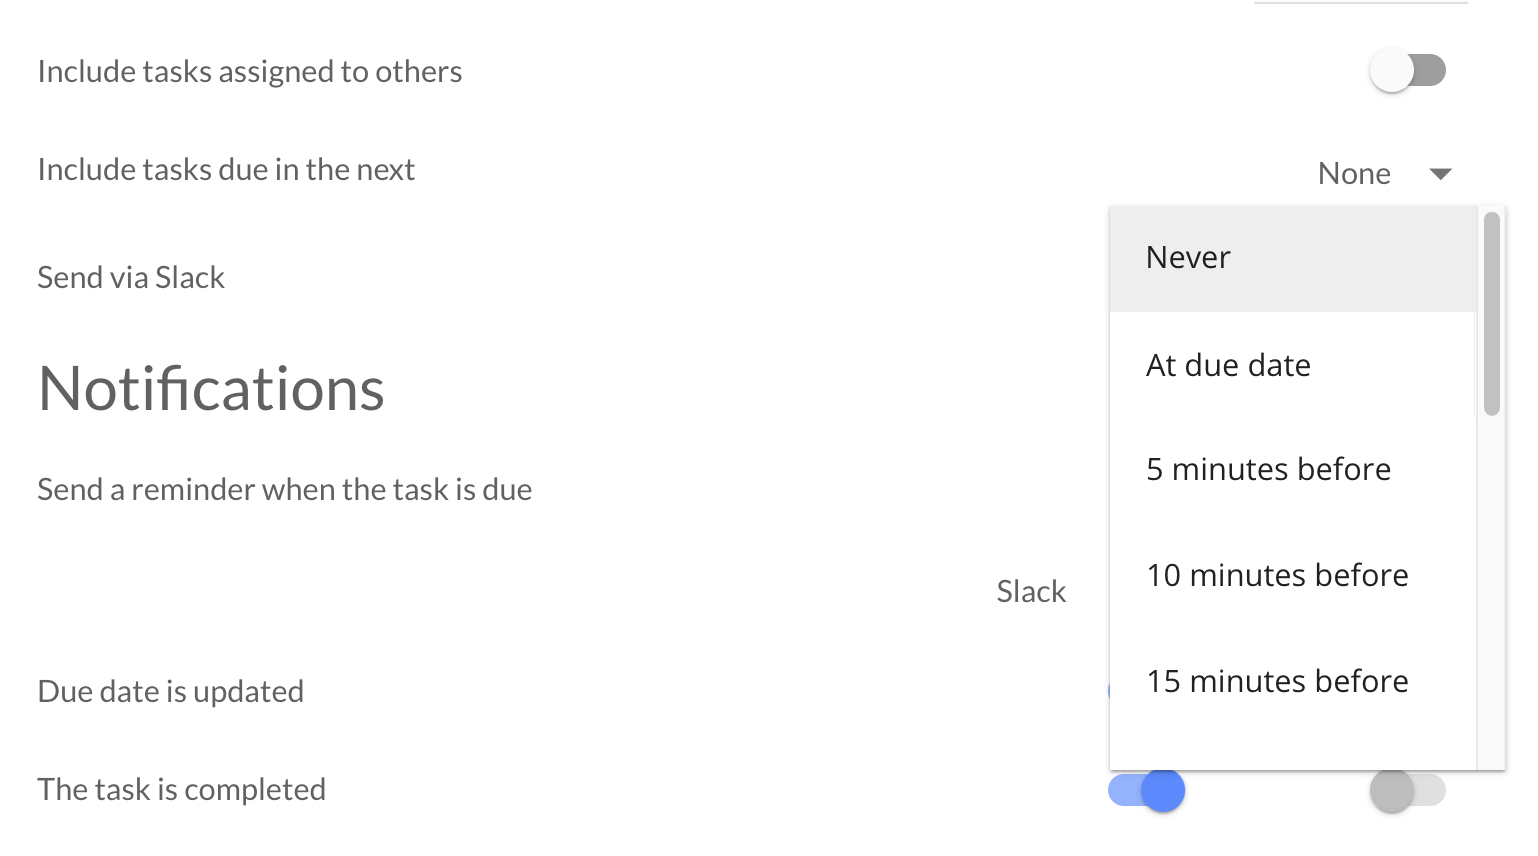Screen dimensions: 1538x856
Task: Click Send a reminder when task is due
Action: click(285, 489)
